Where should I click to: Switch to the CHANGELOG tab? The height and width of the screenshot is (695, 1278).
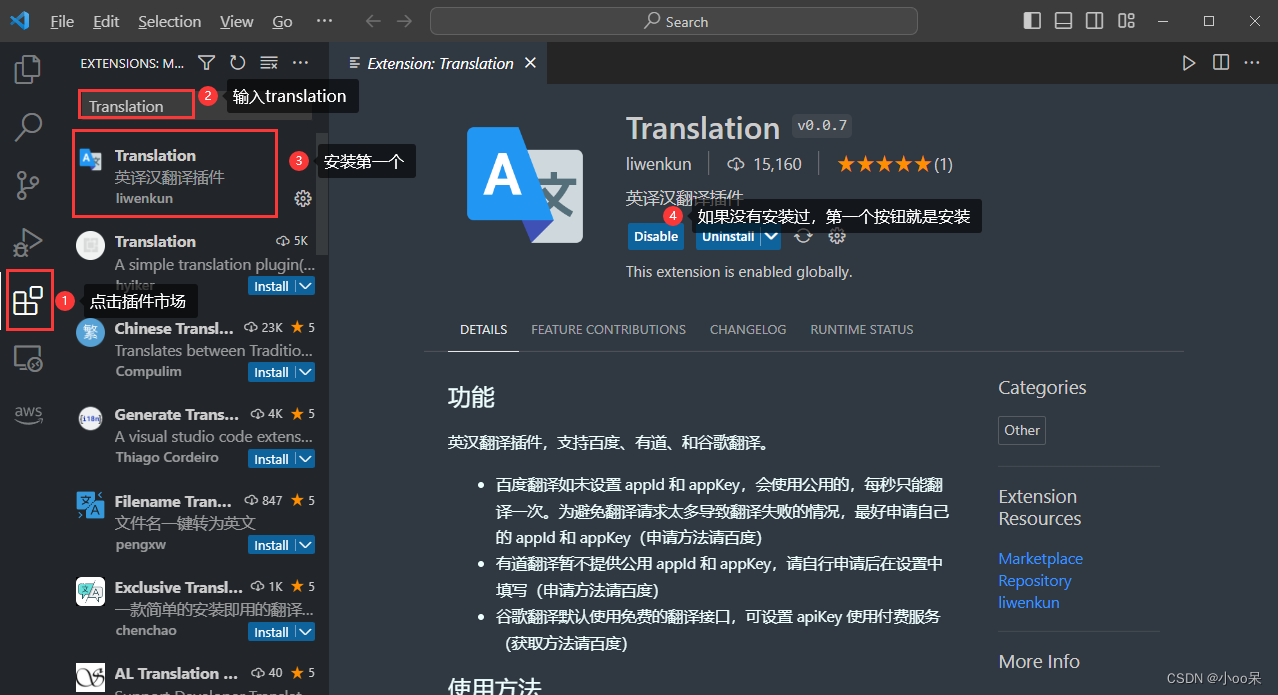[748, 329]
